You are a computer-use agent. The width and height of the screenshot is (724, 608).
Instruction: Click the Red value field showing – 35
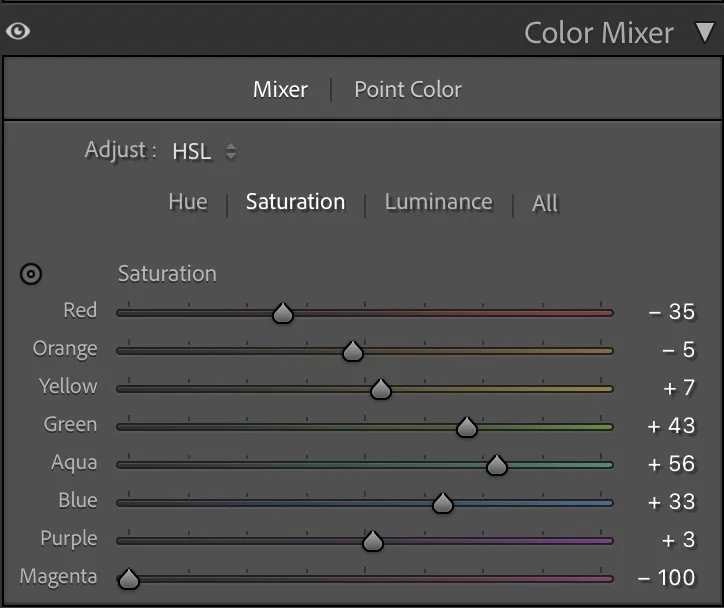coord(672,312)
